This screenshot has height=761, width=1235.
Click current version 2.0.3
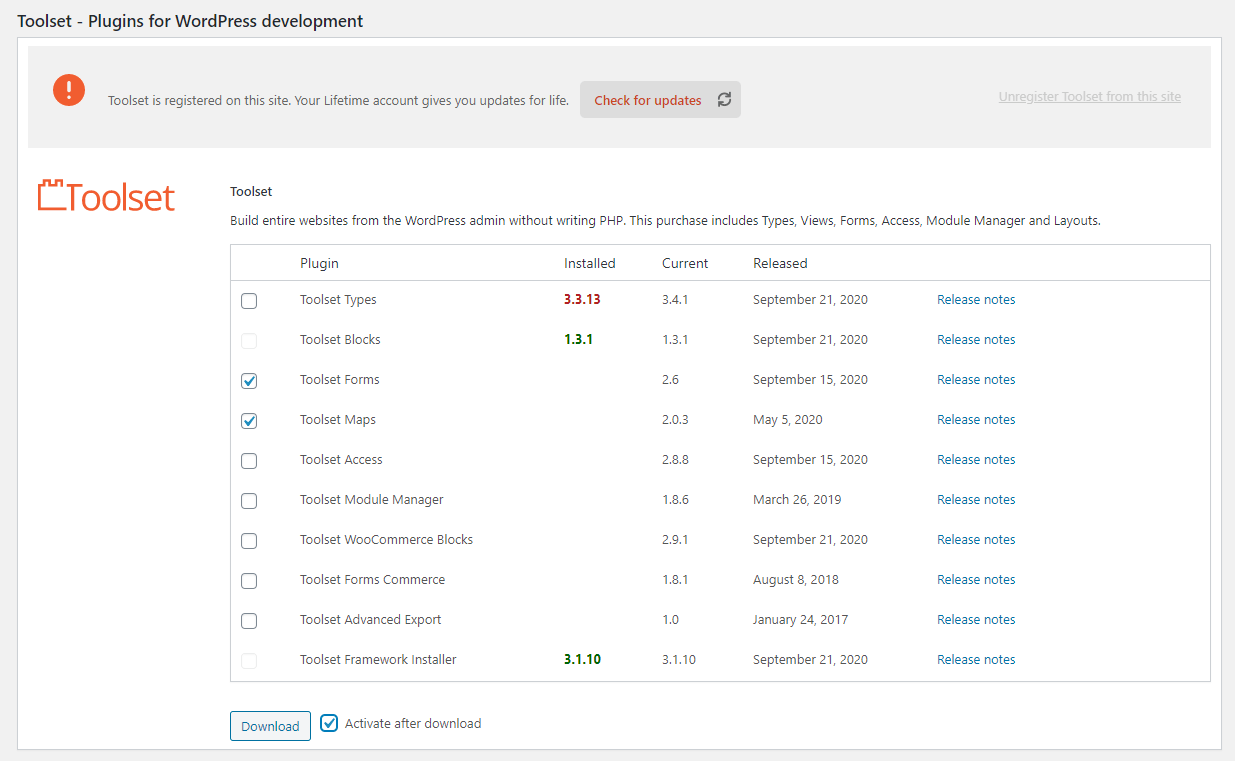tap(675, 420)
